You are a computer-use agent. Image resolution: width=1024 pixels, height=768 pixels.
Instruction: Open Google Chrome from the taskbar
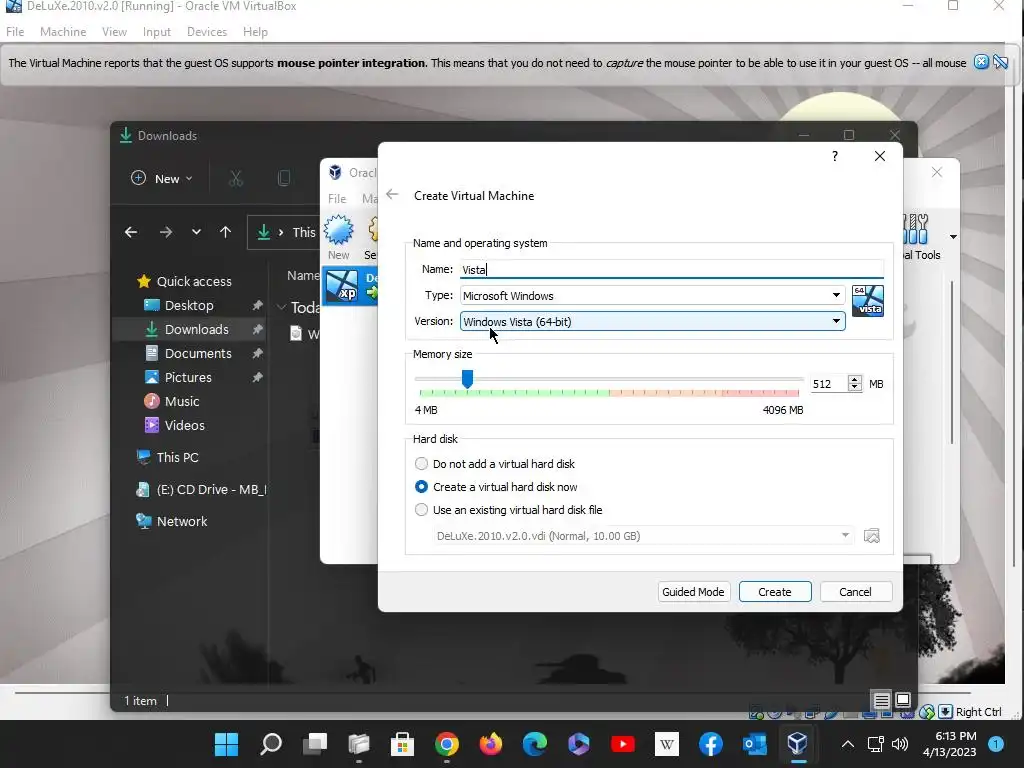pos(447,744)
